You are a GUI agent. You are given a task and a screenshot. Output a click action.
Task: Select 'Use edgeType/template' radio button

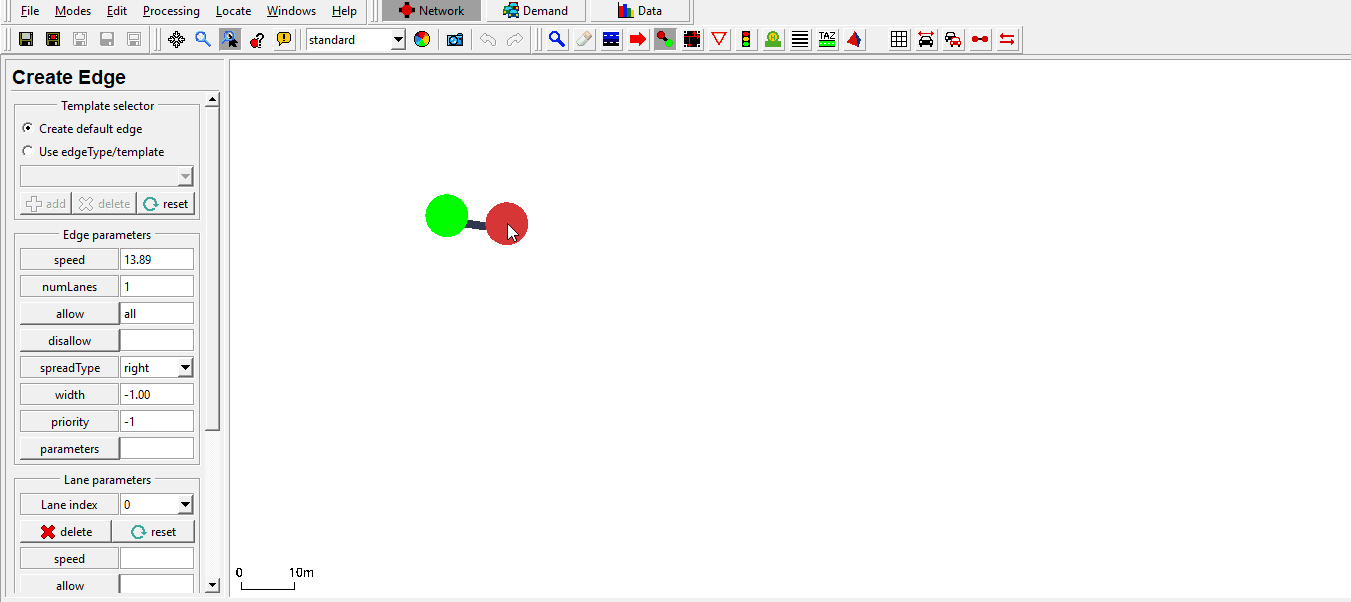point(27,152)
